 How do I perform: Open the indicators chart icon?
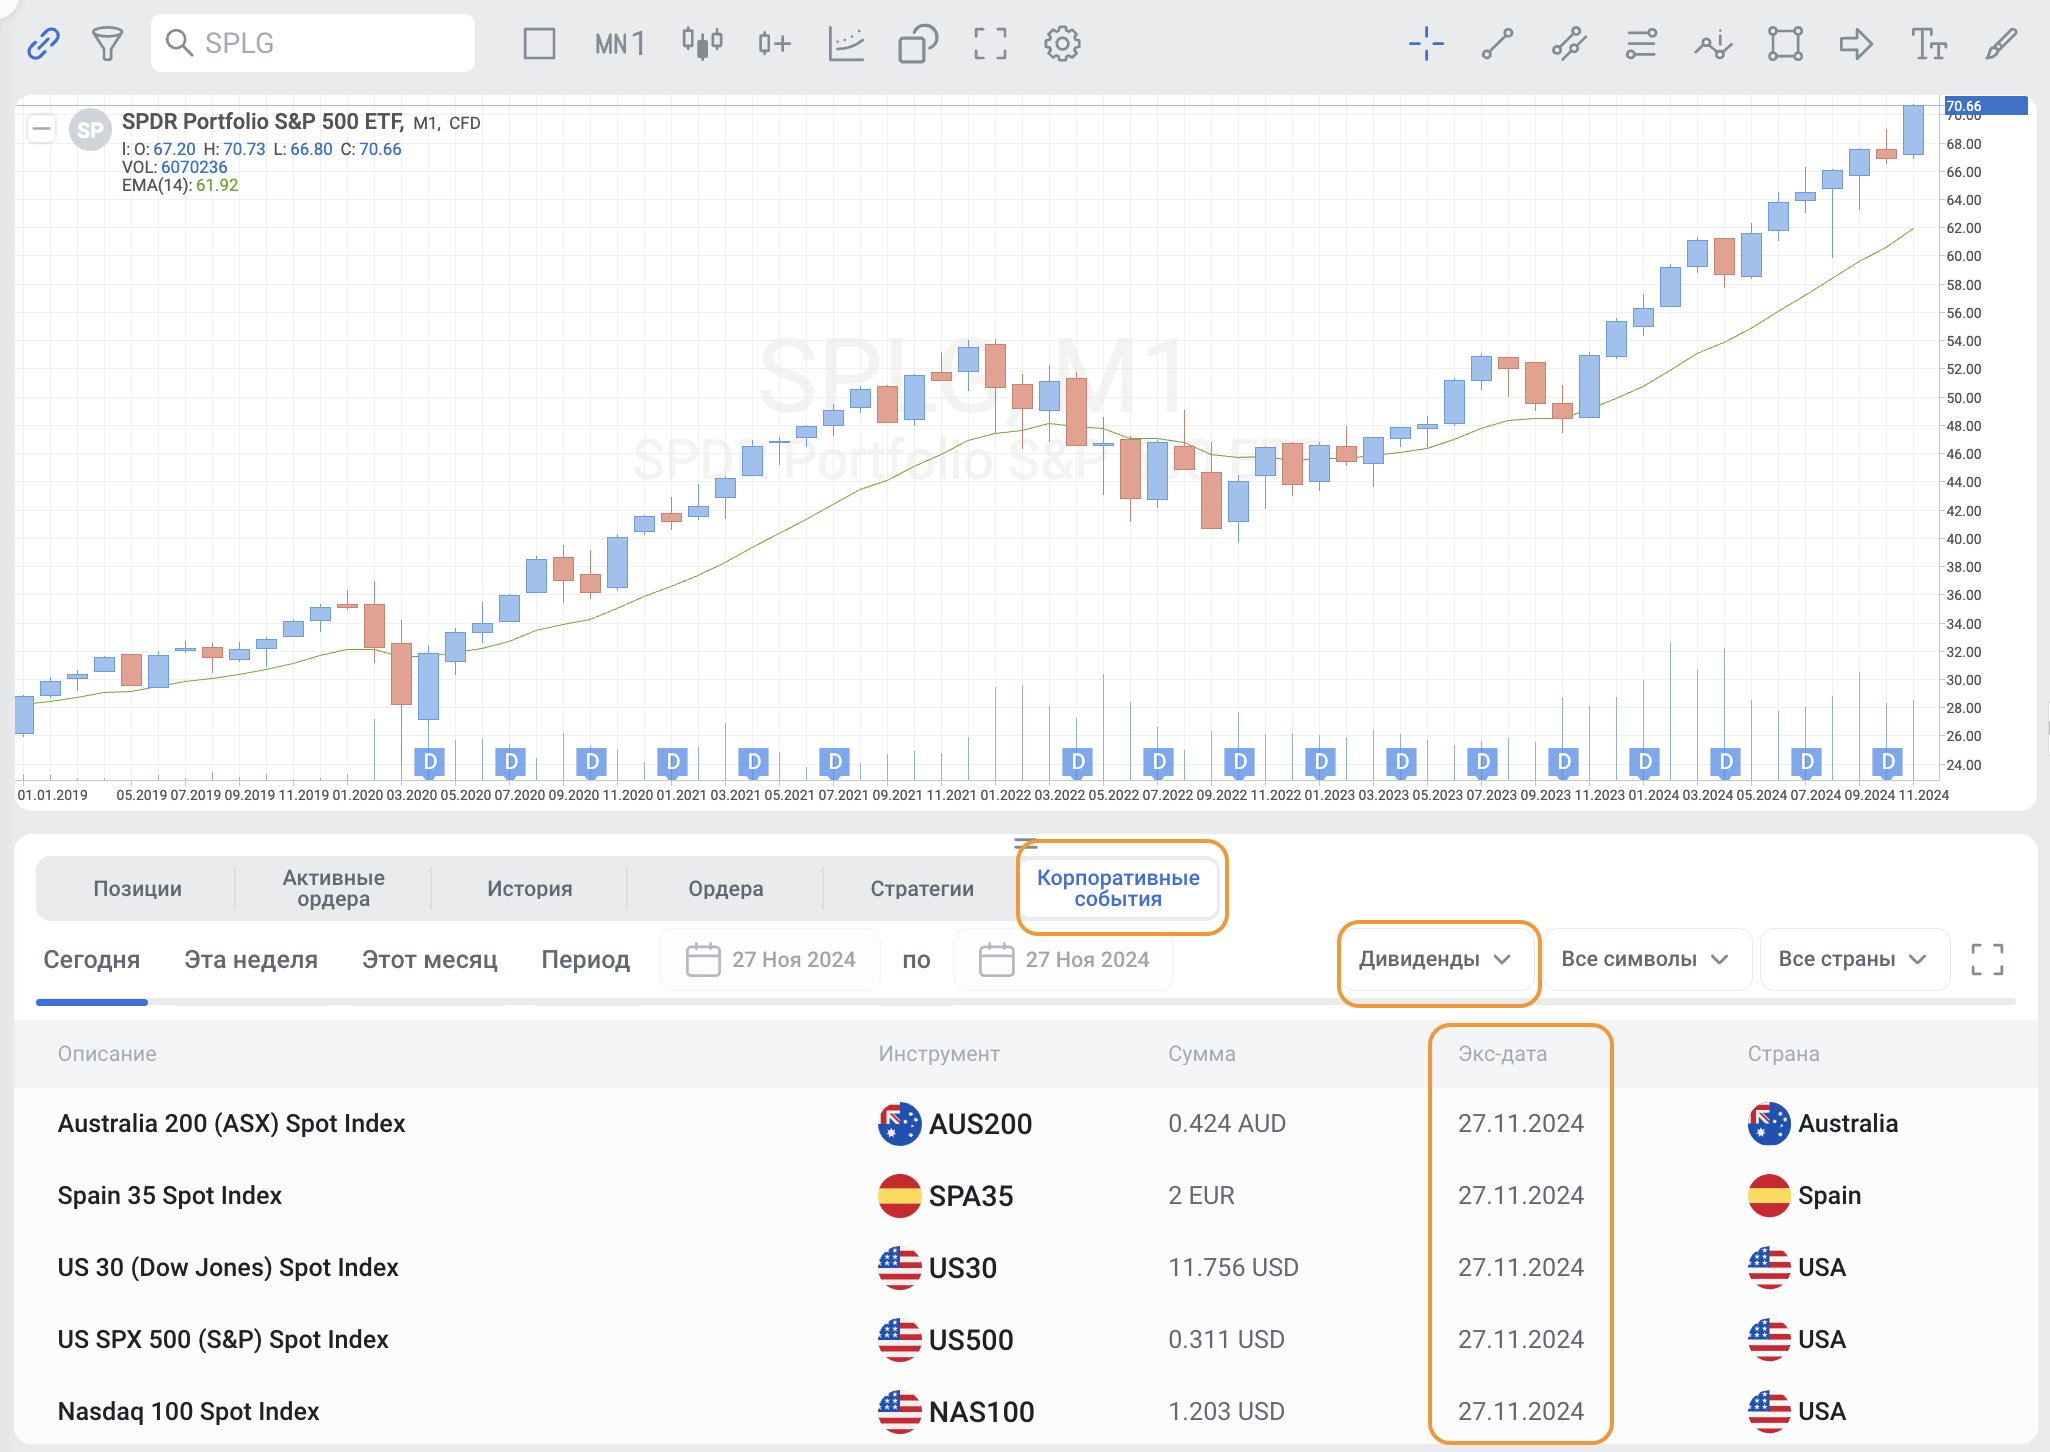[x=846, y=43]
